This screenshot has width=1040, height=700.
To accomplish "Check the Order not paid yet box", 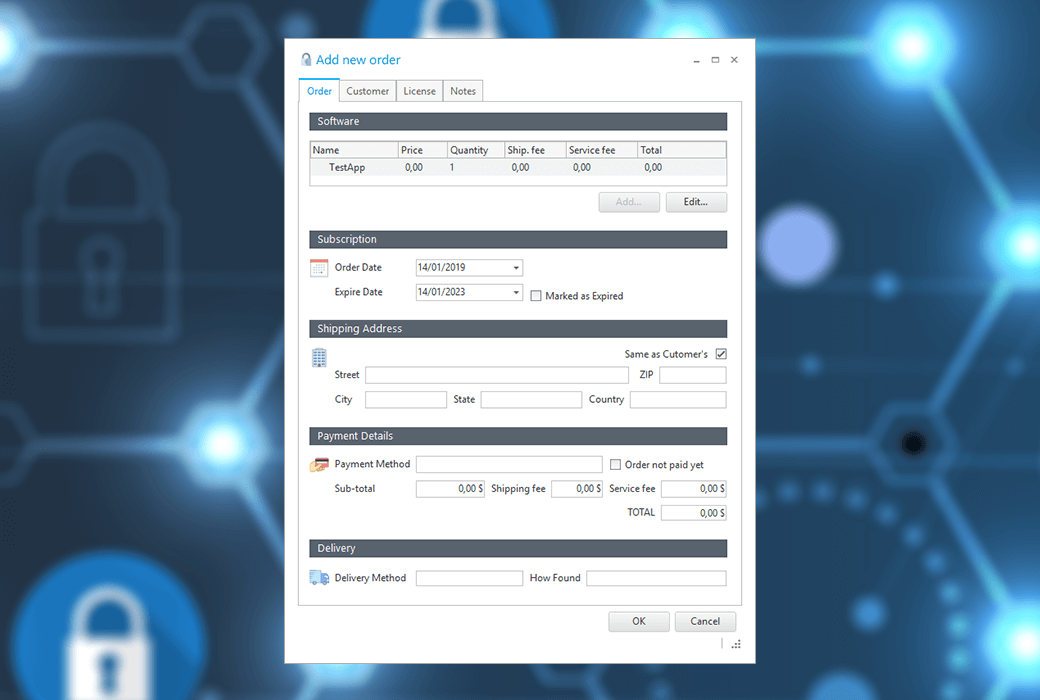I will click(616, 464).
